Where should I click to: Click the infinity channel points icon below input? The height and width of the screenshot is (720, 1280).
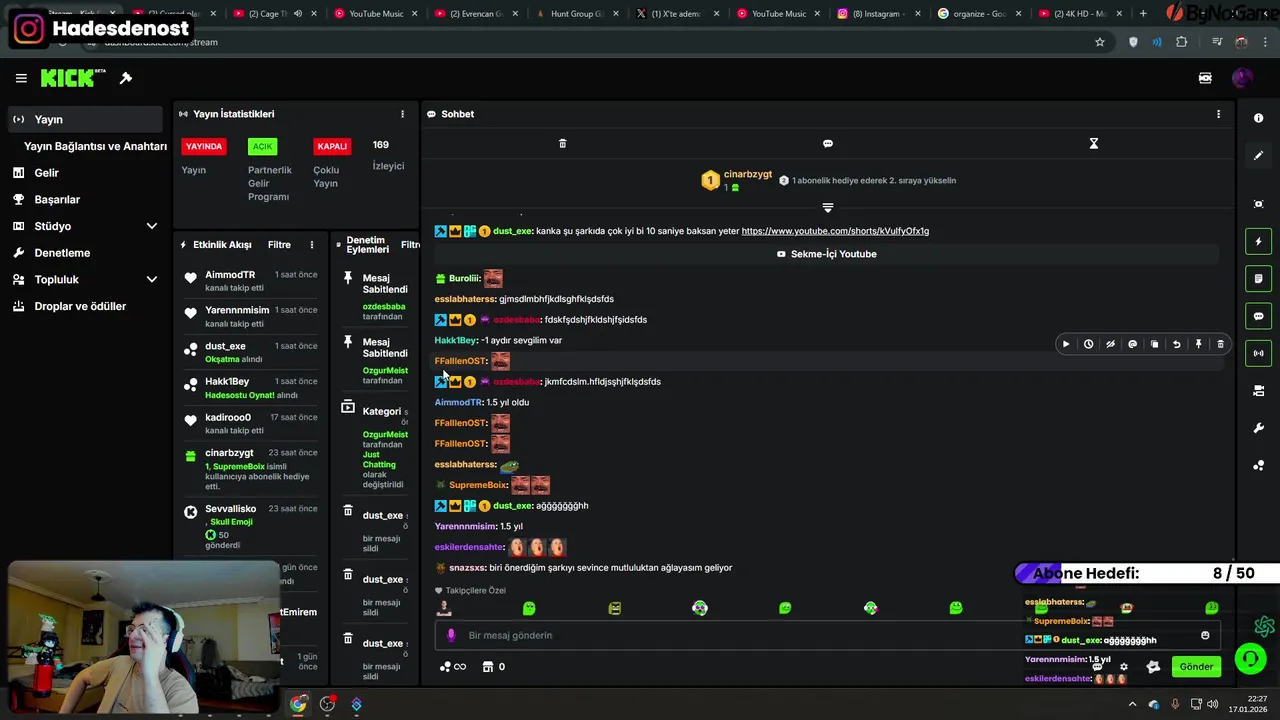coord(453,667)
